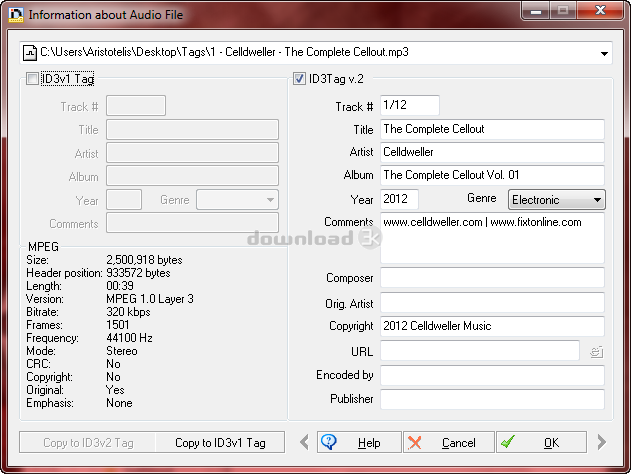
Task: Click the audio file icon beside file path
Action: [x=30, y=53]
